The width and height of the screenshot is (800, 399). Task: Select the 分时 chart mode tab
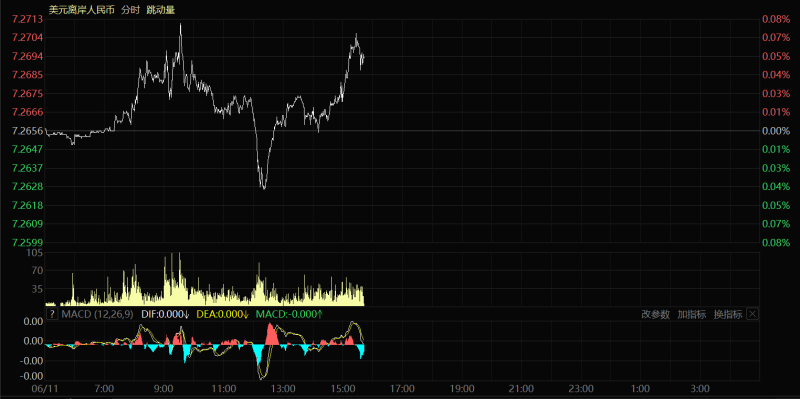tap(130, 10)
